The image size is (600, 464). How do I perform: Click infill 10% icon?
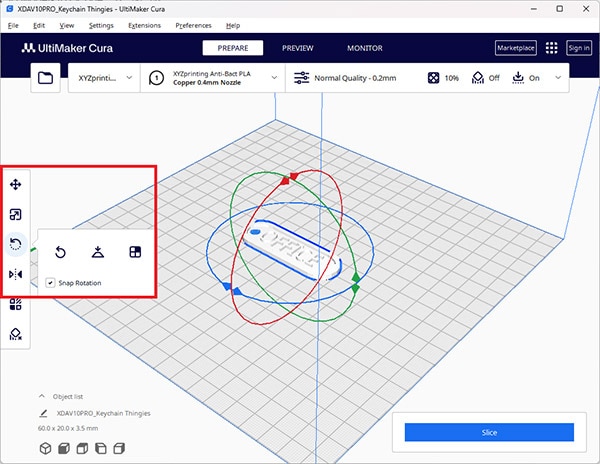click(433, 78)
